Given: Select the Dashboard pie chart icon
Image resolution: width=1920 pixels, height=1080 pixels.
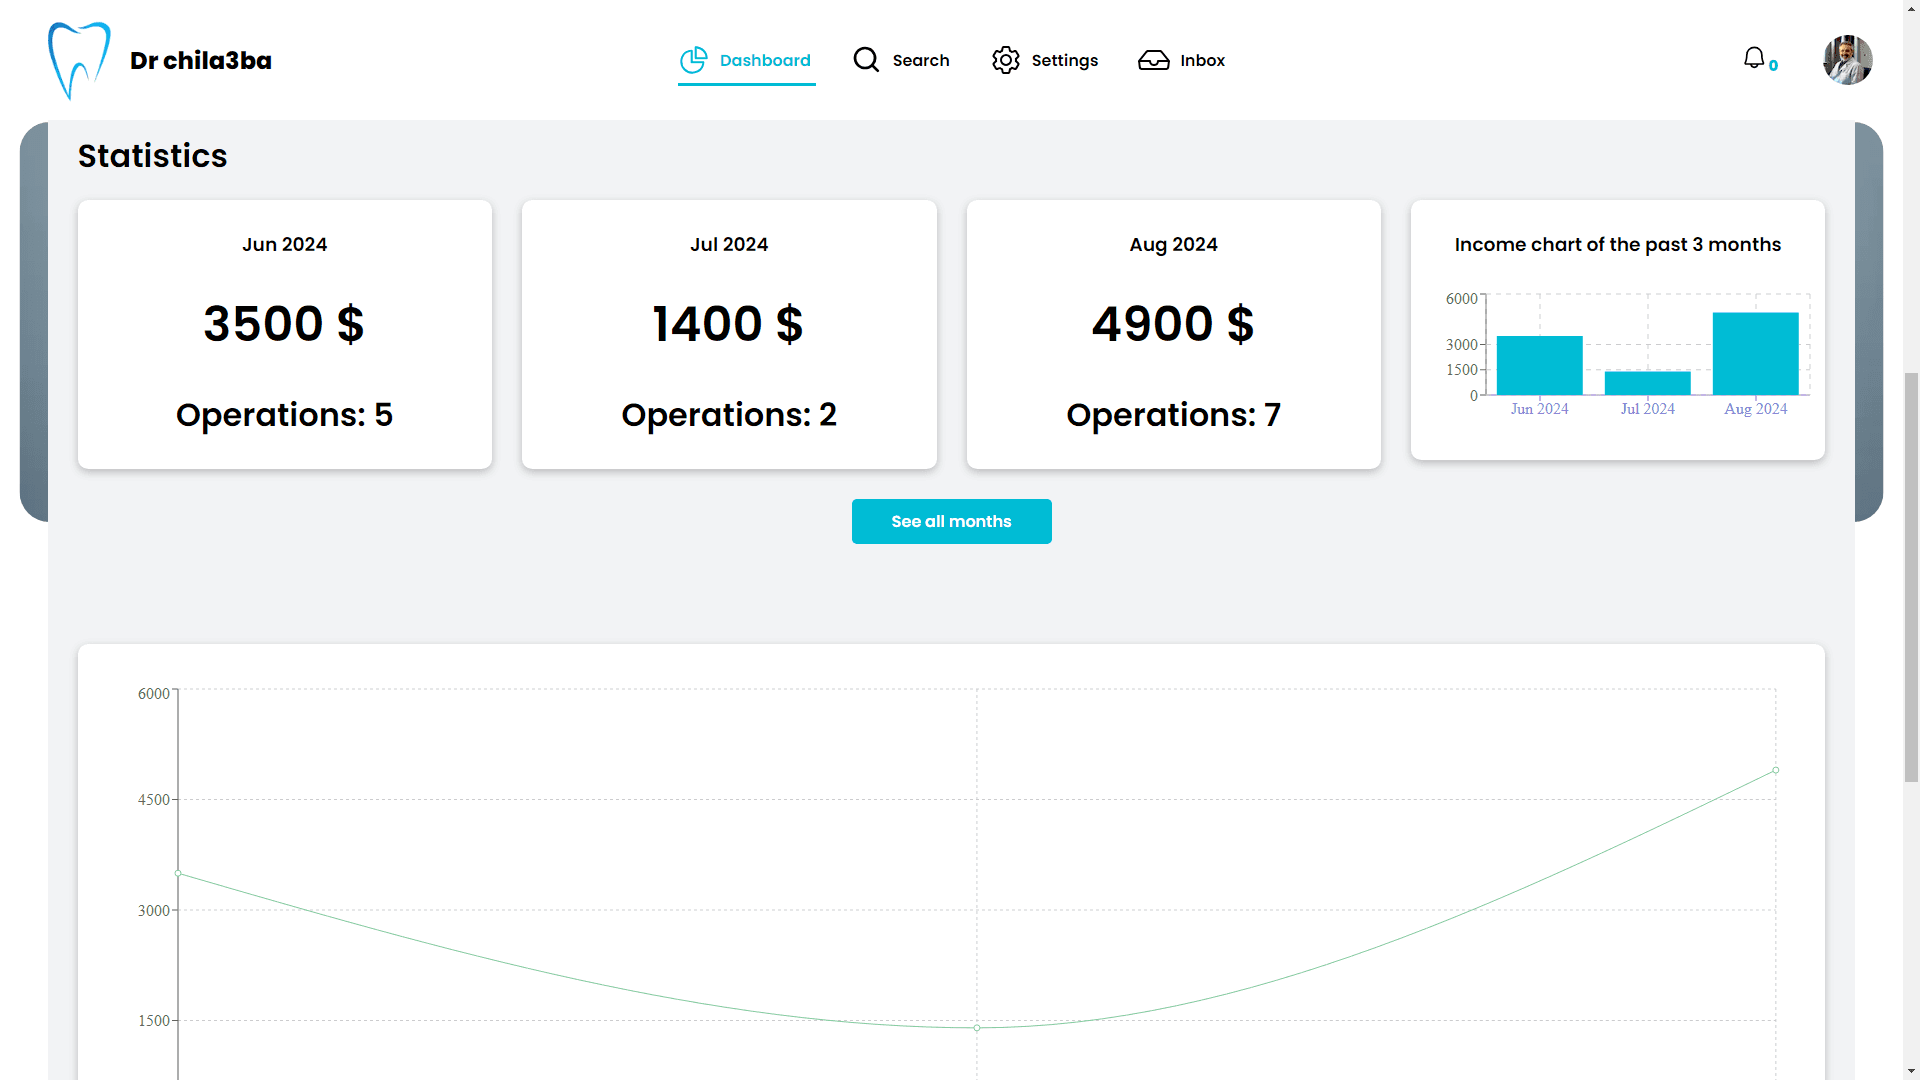Looking at the screenshot, I should pyautogui.click(x=694, y=60).
